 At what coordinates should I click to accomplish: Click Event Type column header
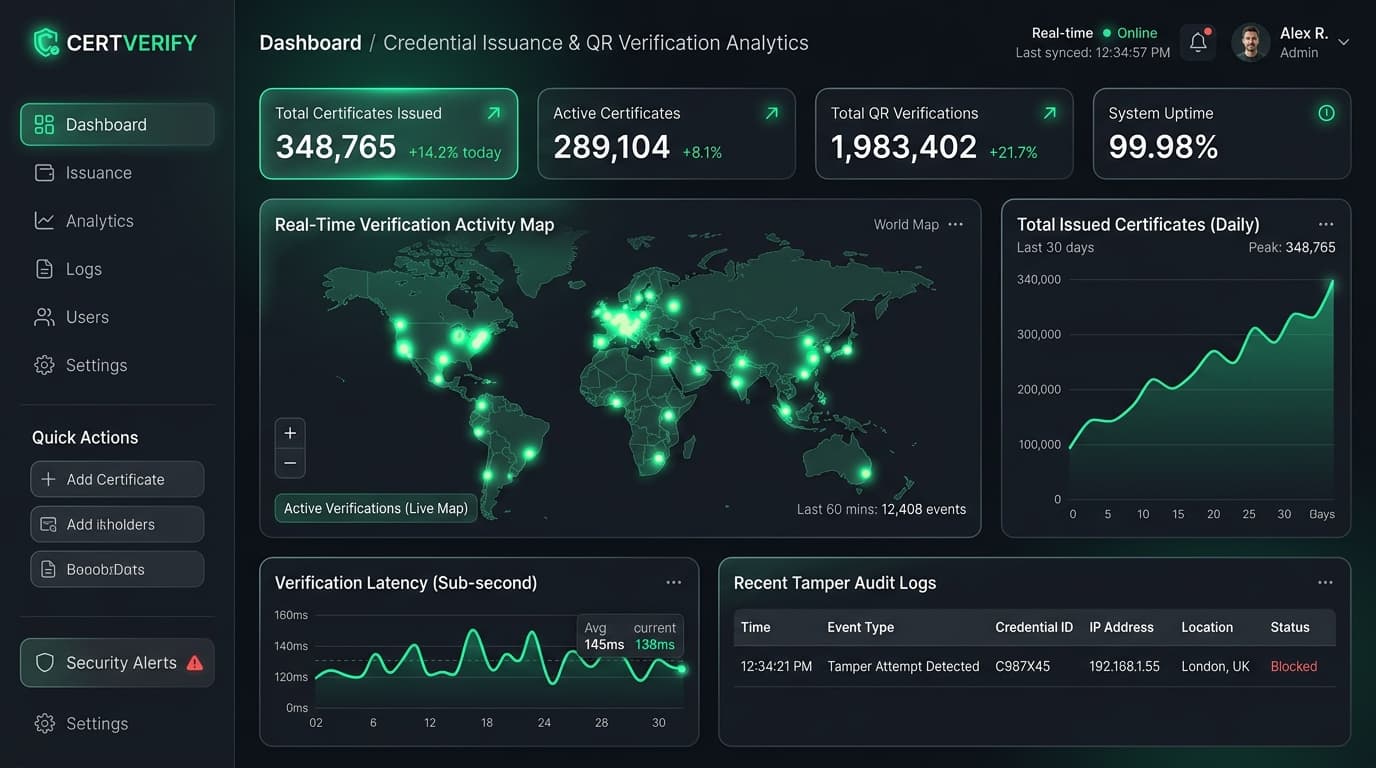pos(861,627)
